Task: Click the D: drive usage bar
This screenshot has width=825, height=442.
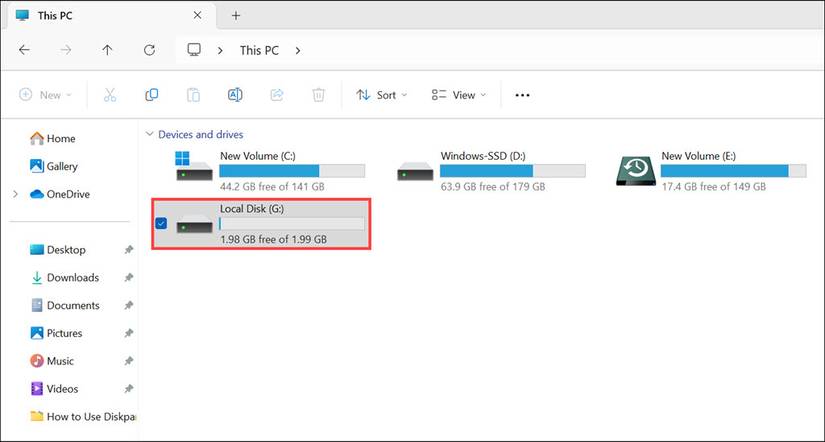Action: coord(512,170)
